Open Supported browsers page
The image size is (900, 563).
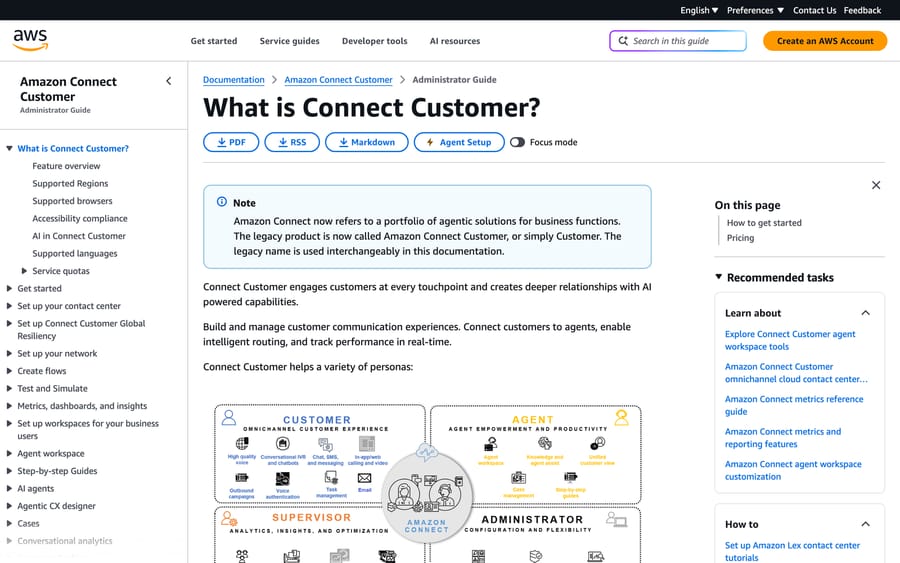click(x=72, y=201)
